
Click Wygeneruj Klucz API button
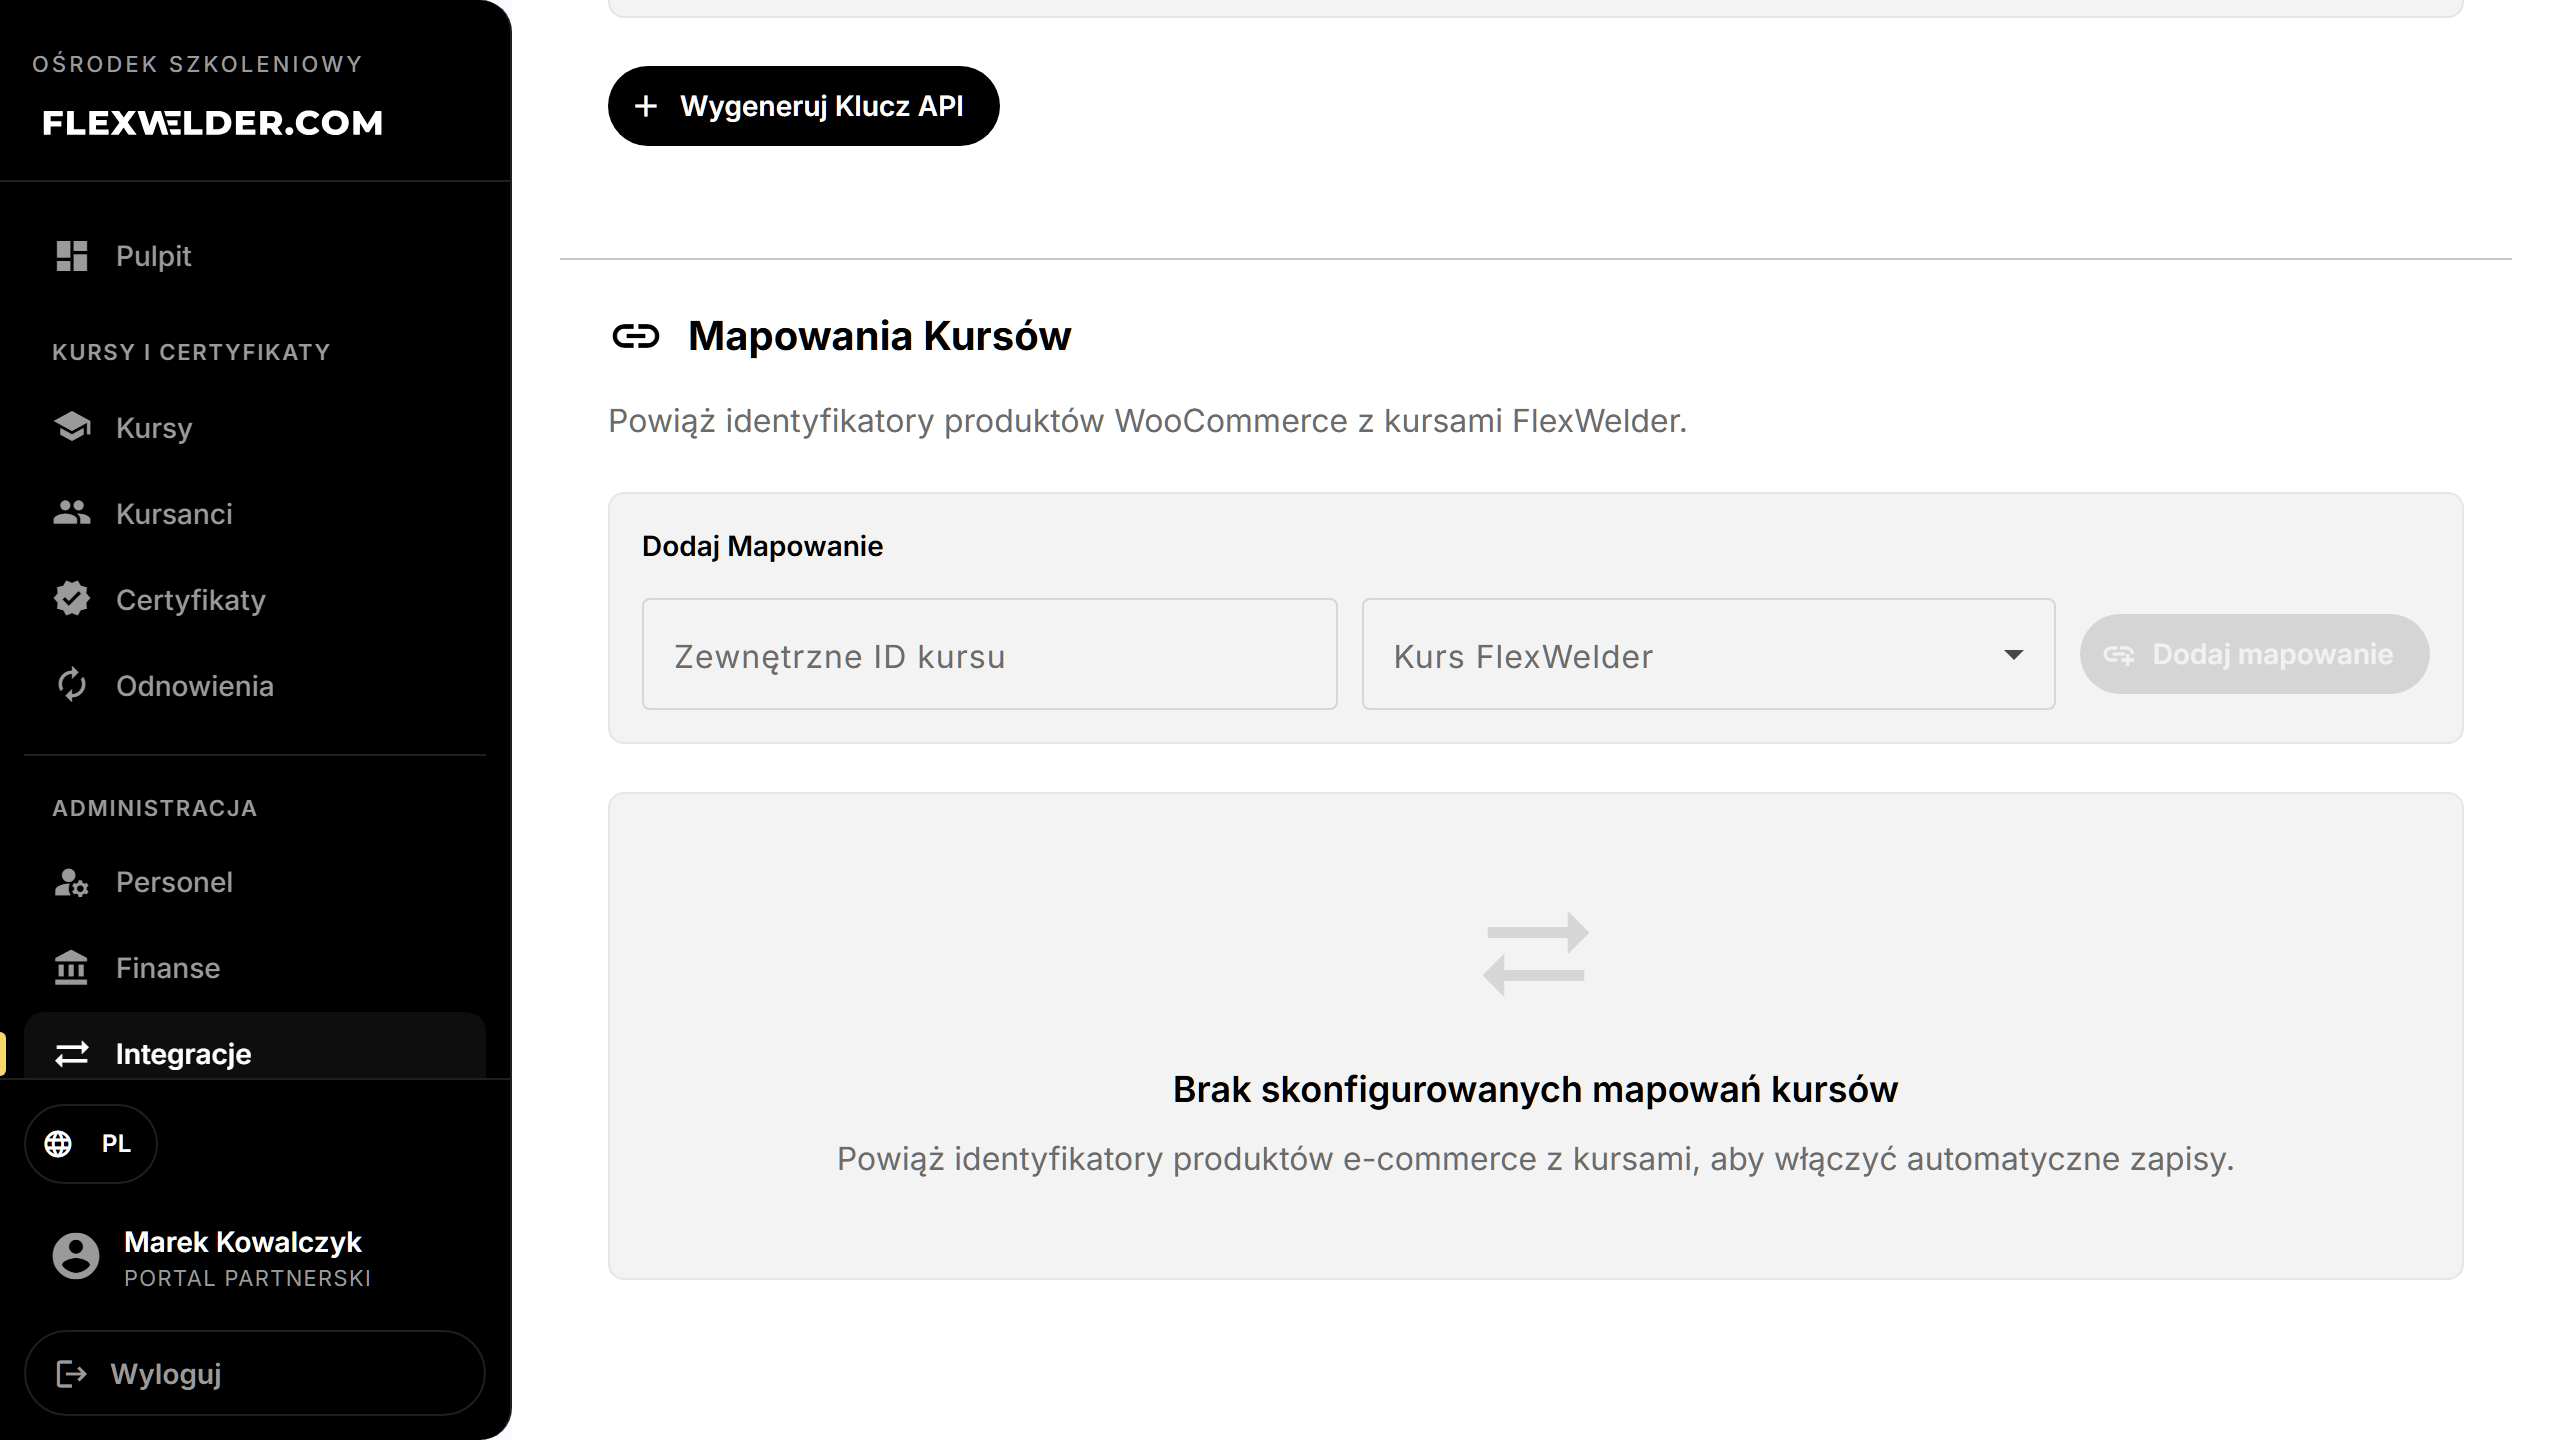(803, 106)
